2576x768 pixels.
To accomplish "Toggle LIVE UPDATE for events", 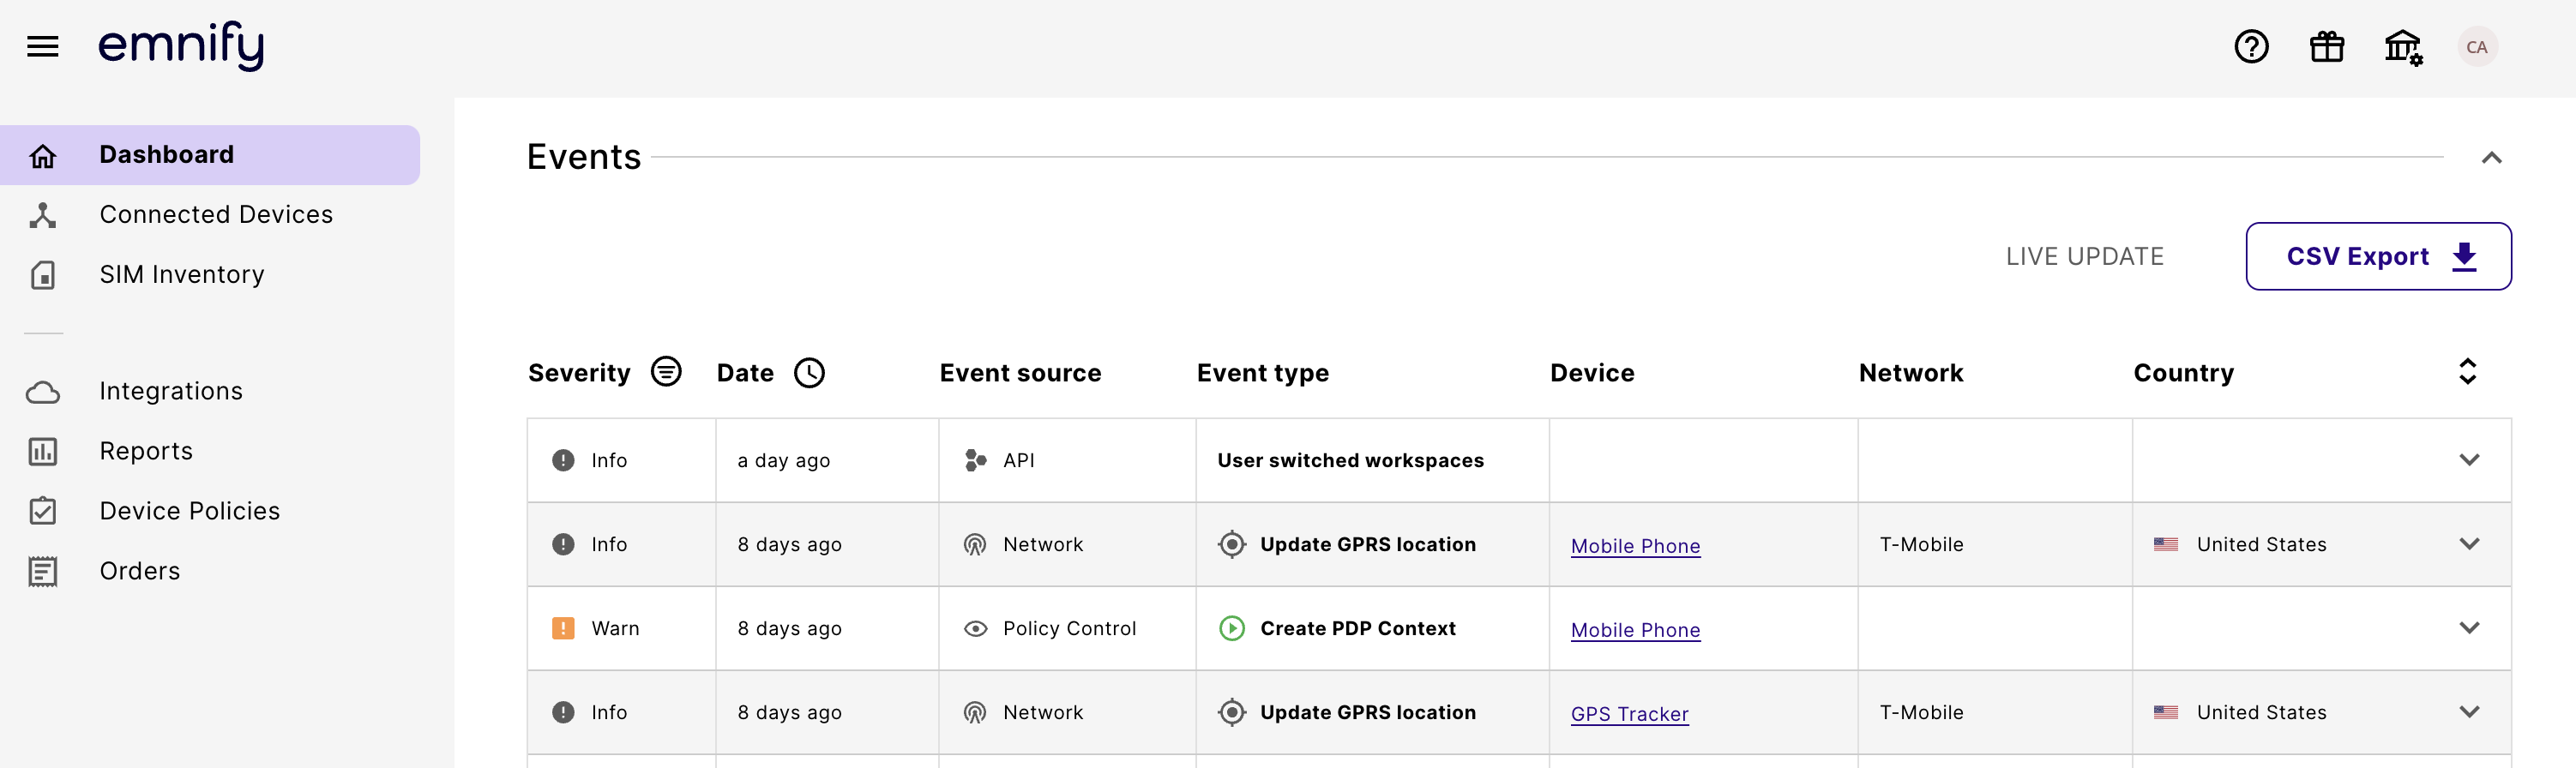I will point(2084,257).
